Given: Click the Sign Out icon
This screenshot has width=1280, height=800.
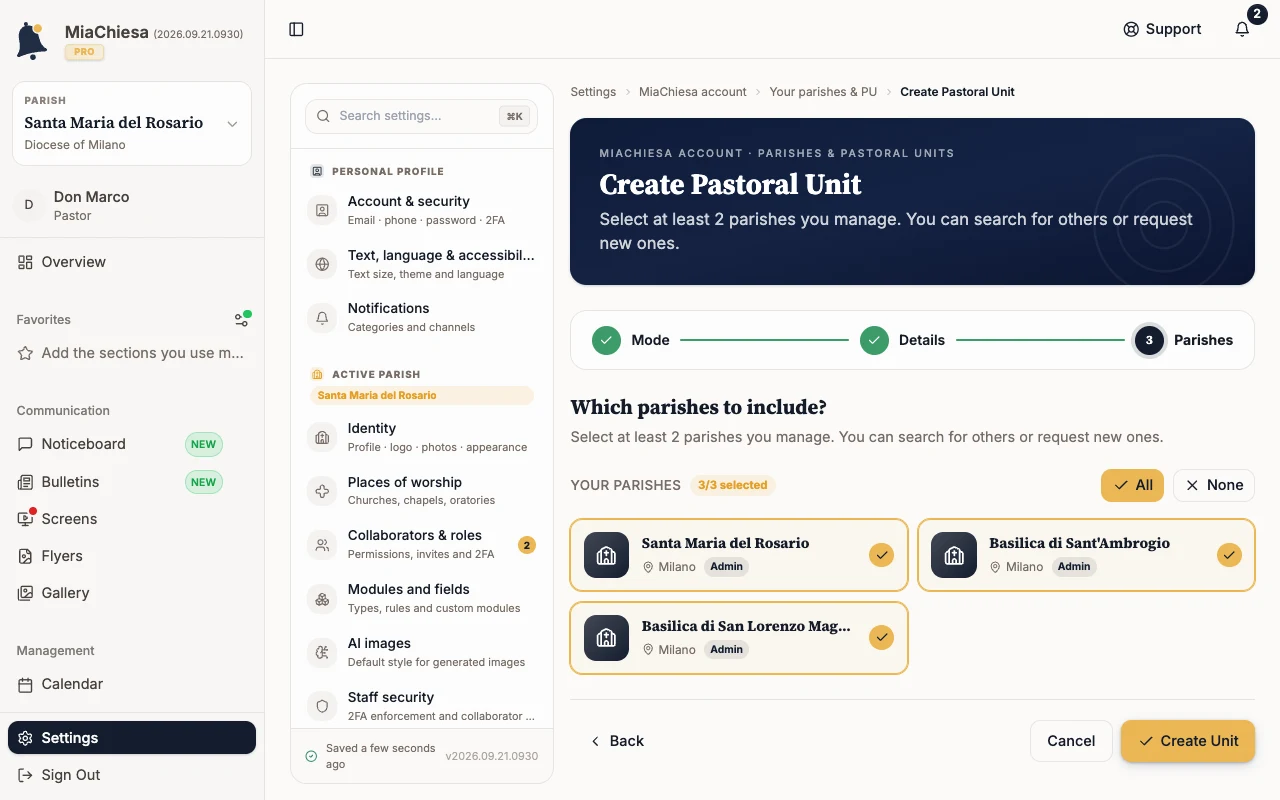Looking at the screenshot, I should pyautogui.click(x=25, y=775).
